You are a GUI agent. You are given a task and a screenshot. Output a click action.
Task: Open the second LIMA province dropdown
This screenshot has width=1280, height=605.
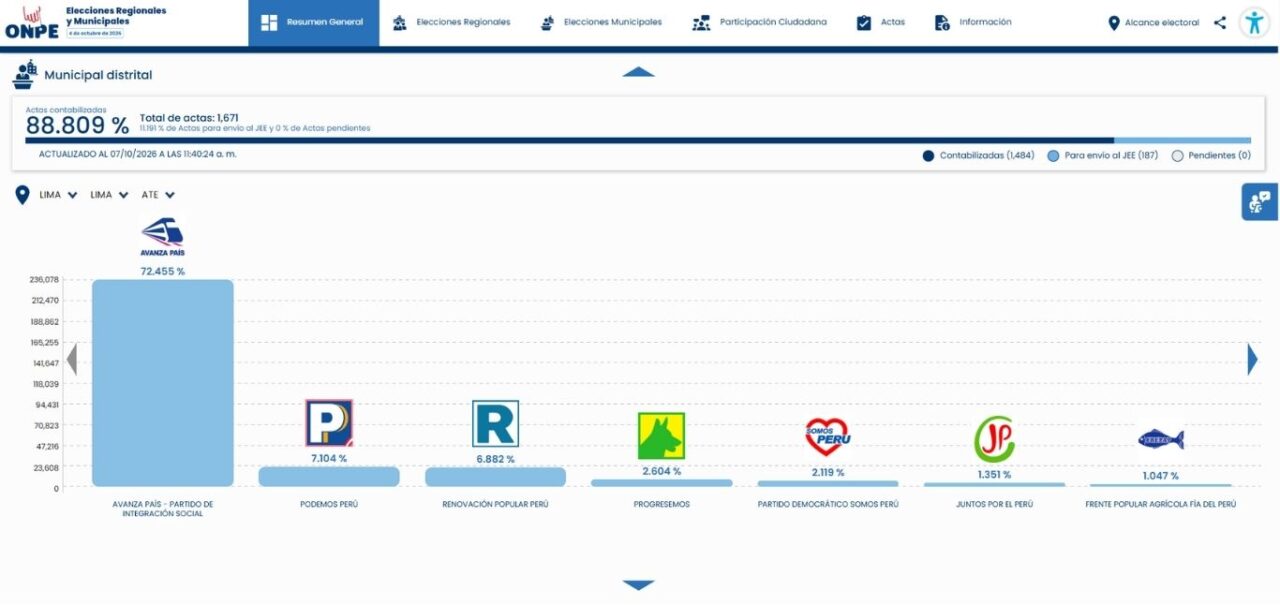(x=109, y=195)
